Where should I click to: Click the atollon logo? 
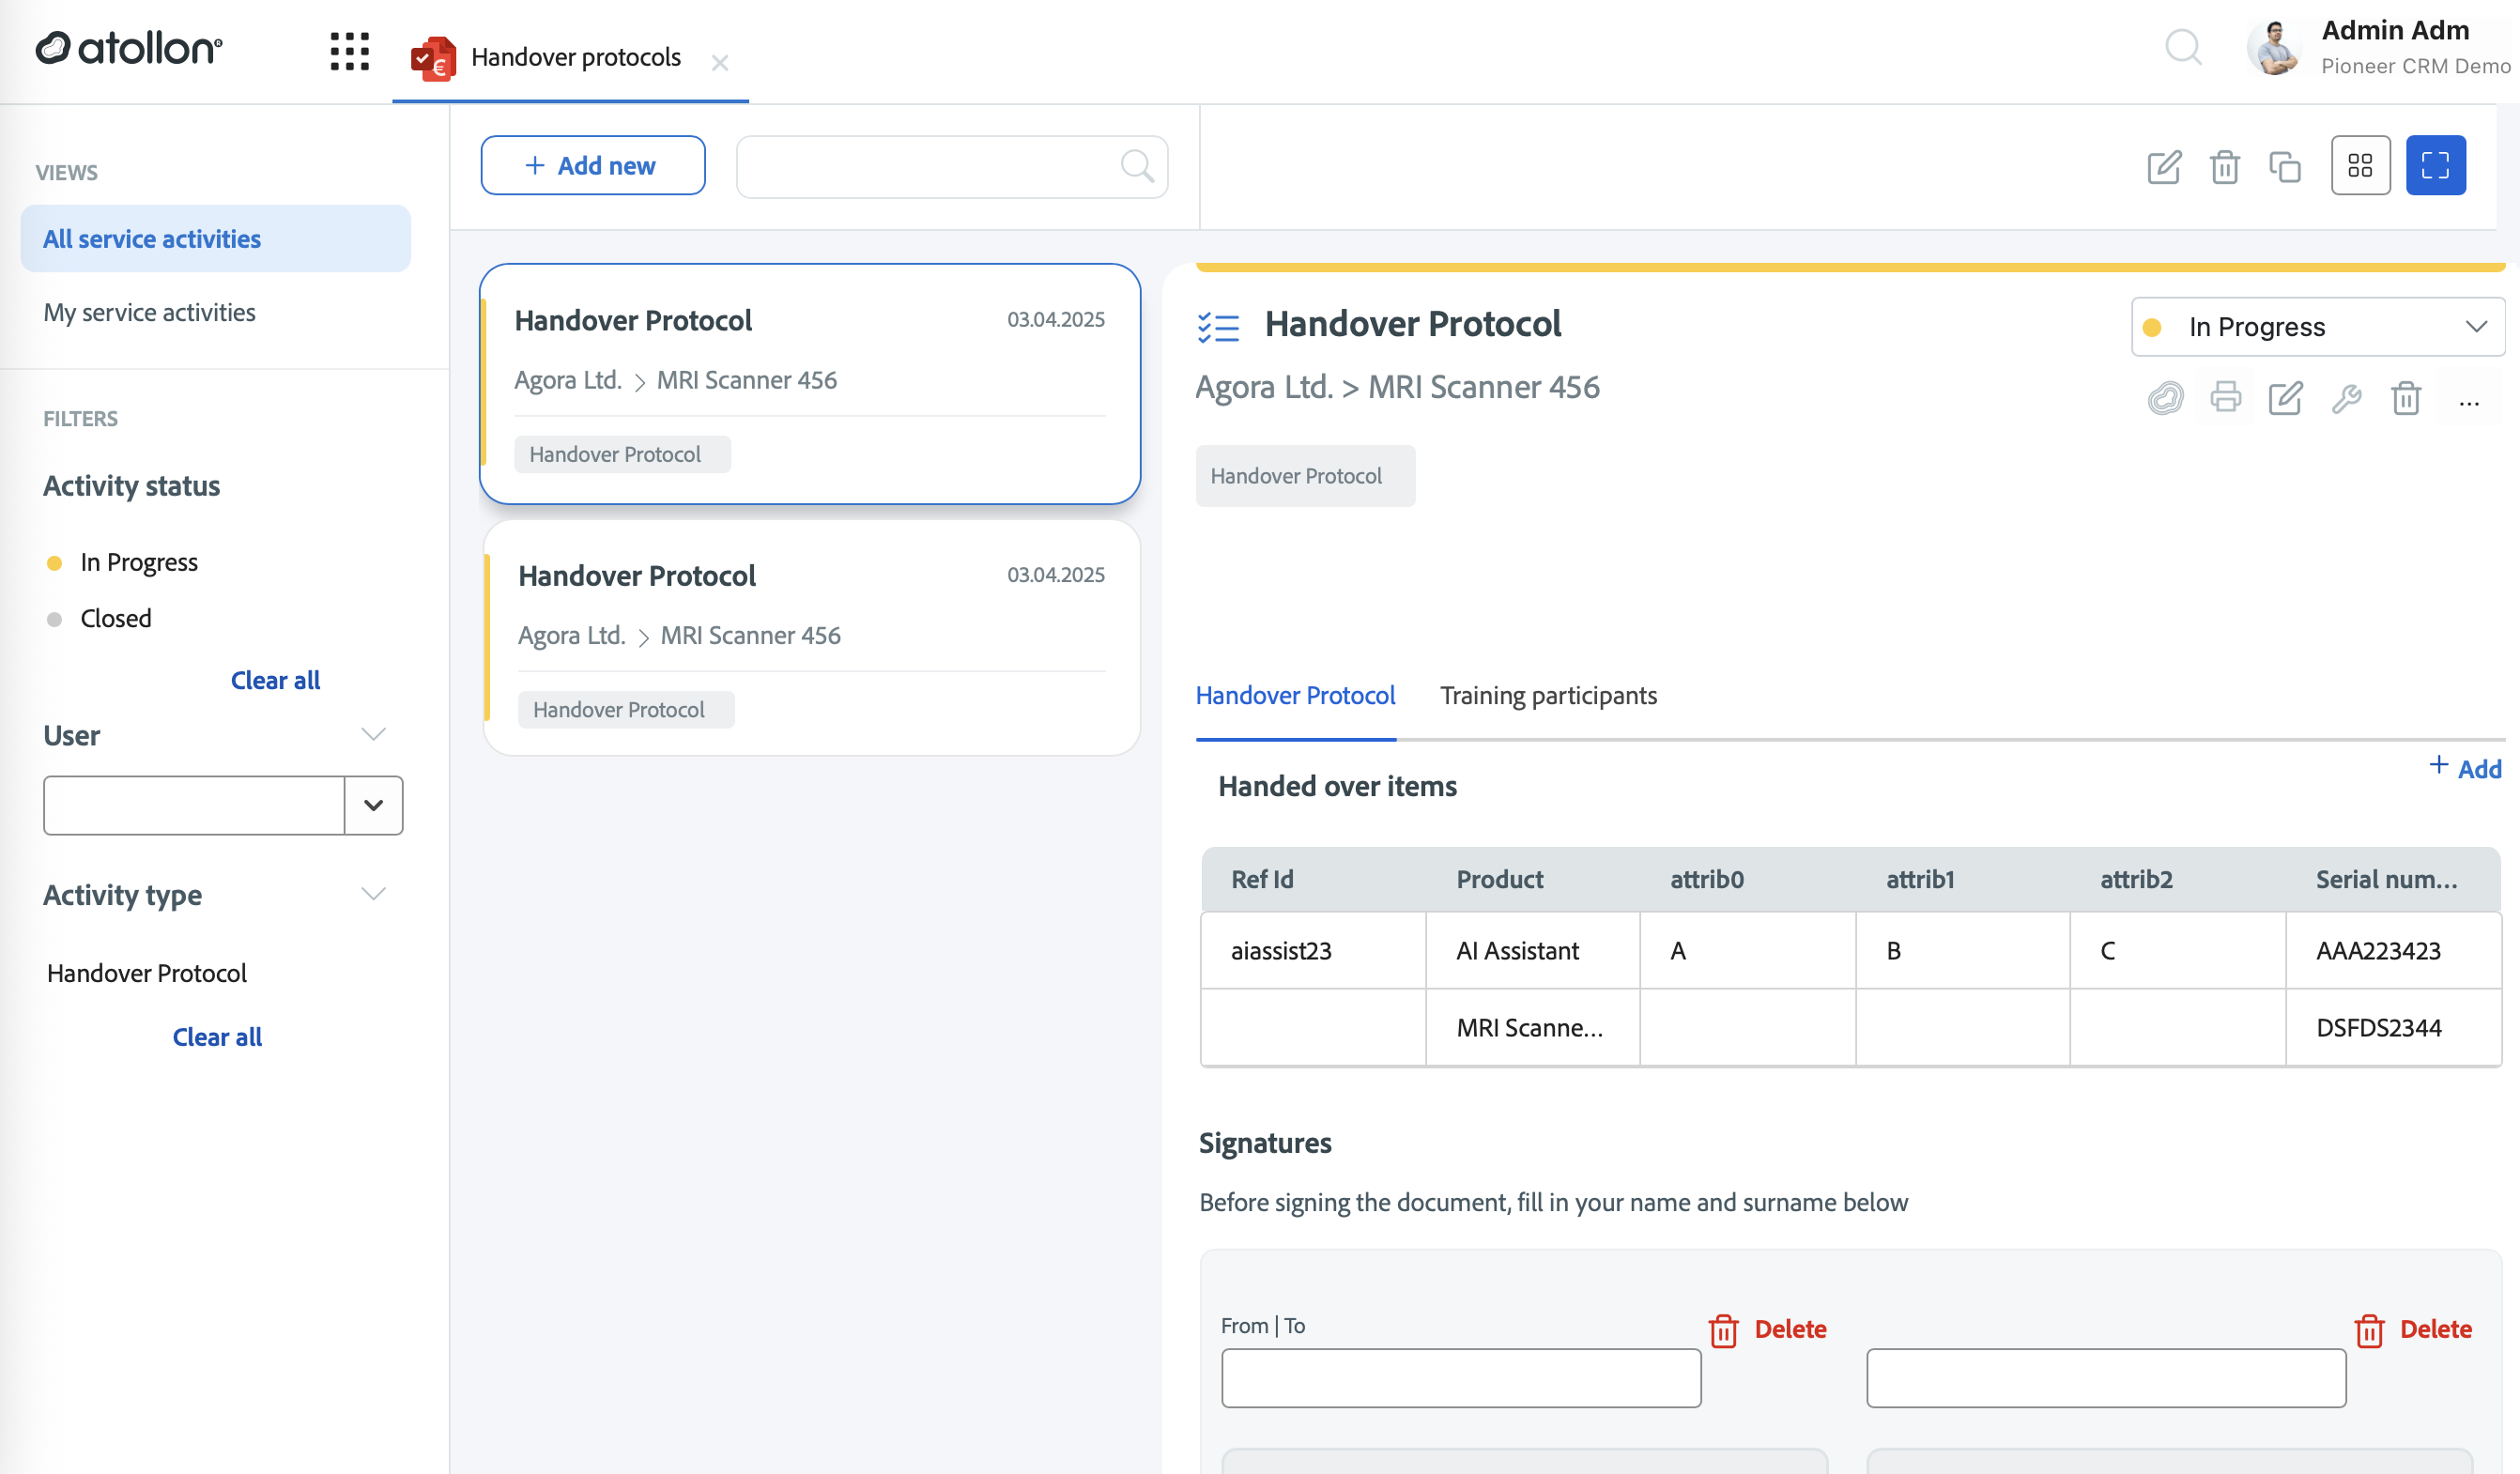pyautogui.click(x=129, y=48)
